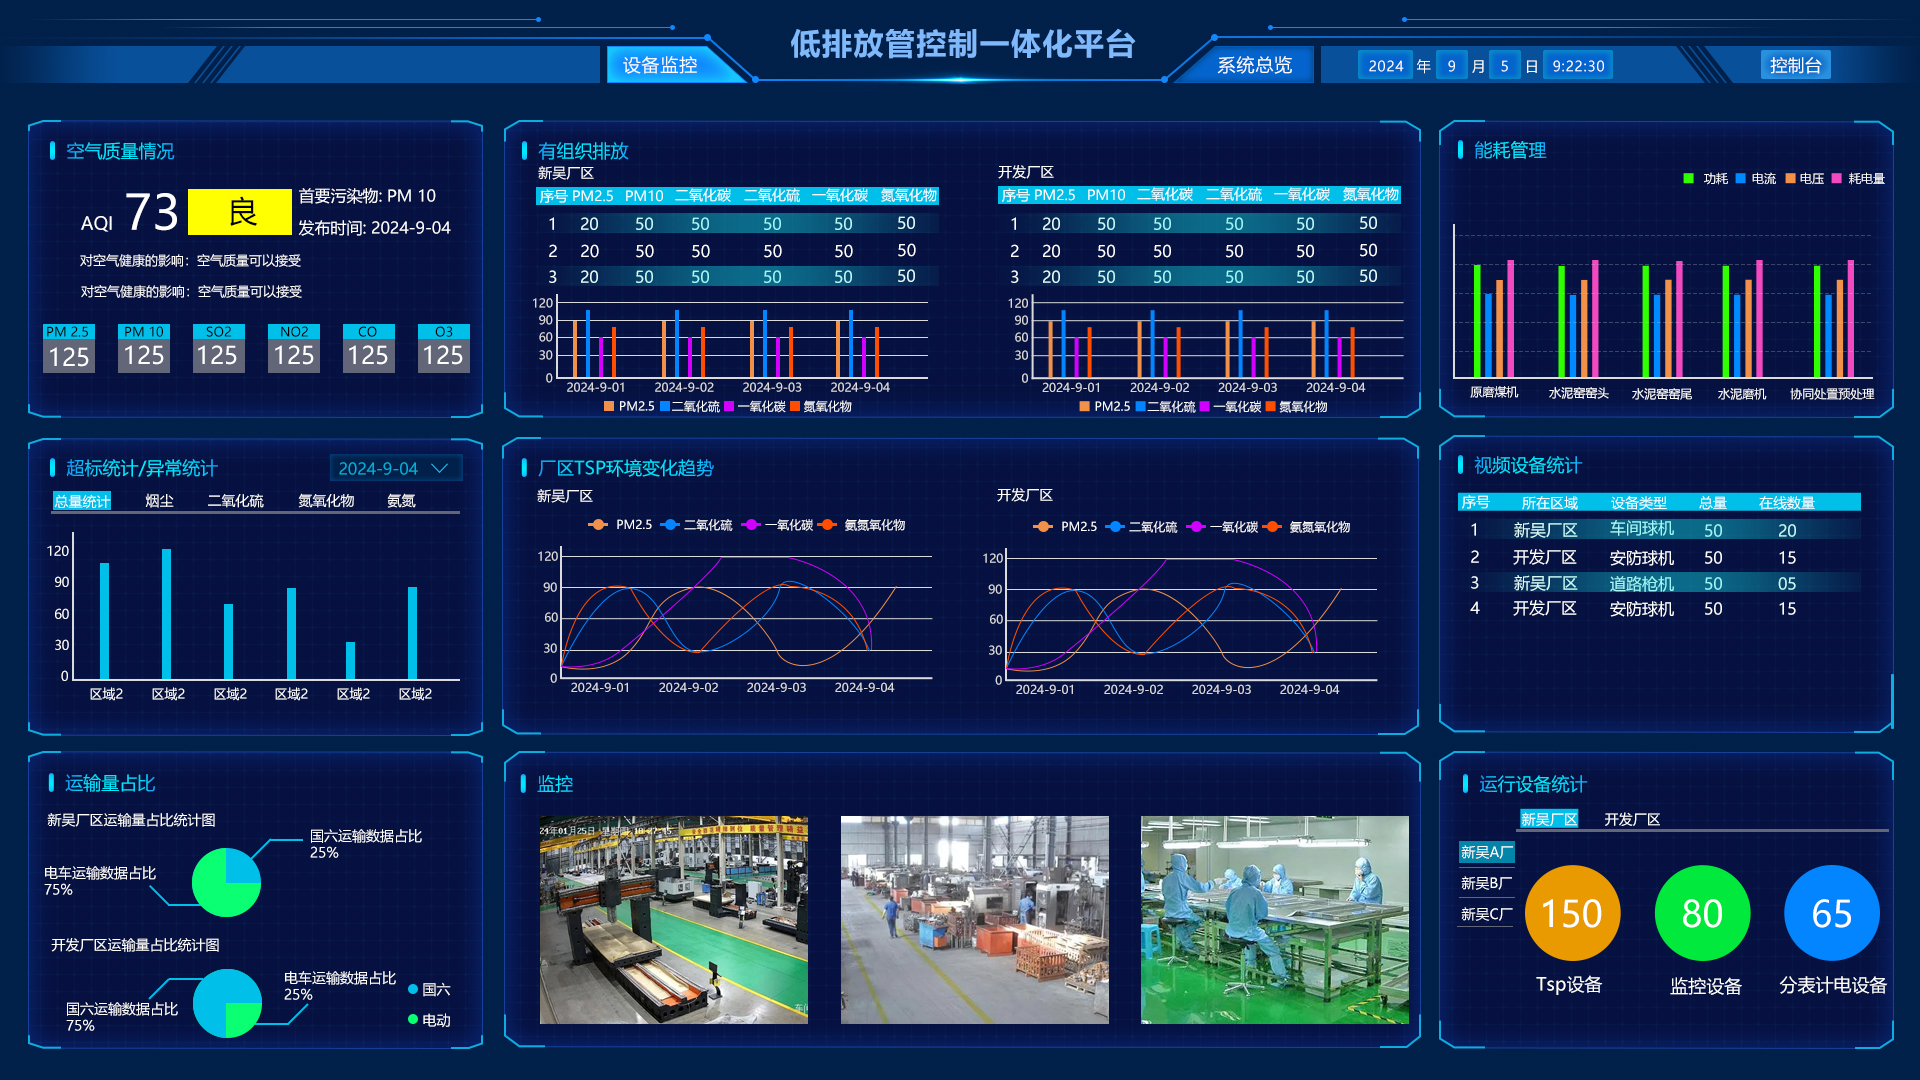
Task: Open the first factory surveillance camera thumbnail
Action: pyautogui.click(x=674, y=920)
